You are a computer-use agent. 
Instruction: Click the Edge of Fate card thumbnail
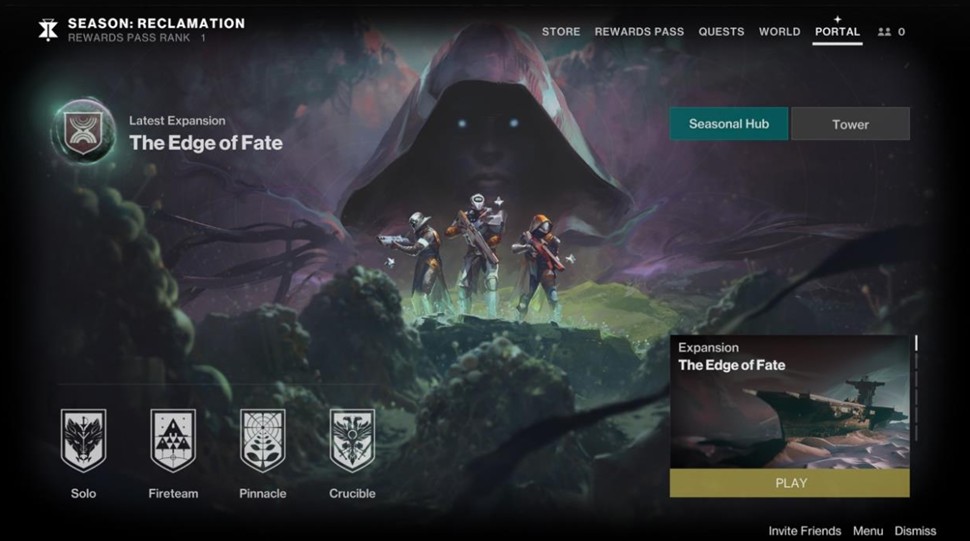[790, 402]
